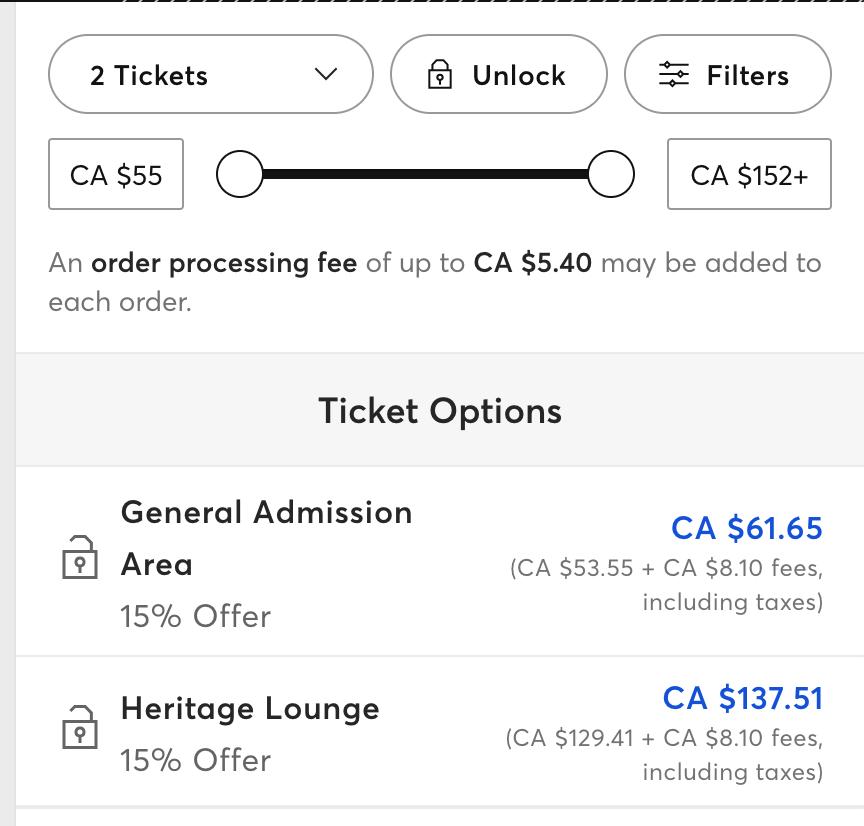Image resolution: width=864 pixels, height=826 pixels.
Task: Select the Heritage Lounge ticket option
Action: 250,709
